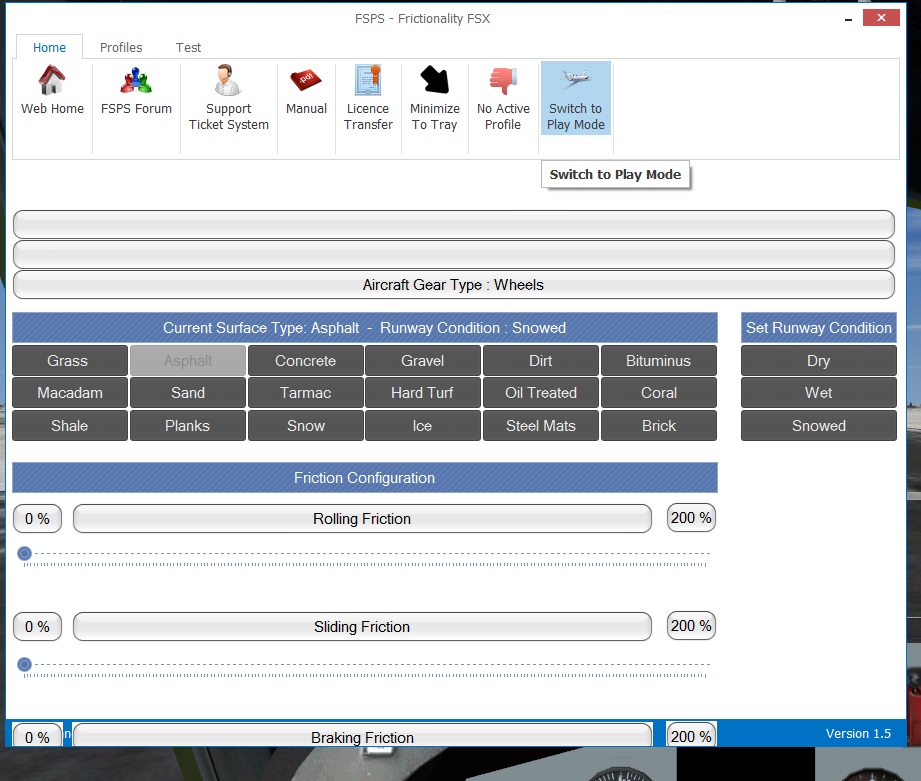Image resolution: width=921 pixels, height=781 pixels.
Task: Click the Set Runway Condition header
Action: [x=819, y=328]
